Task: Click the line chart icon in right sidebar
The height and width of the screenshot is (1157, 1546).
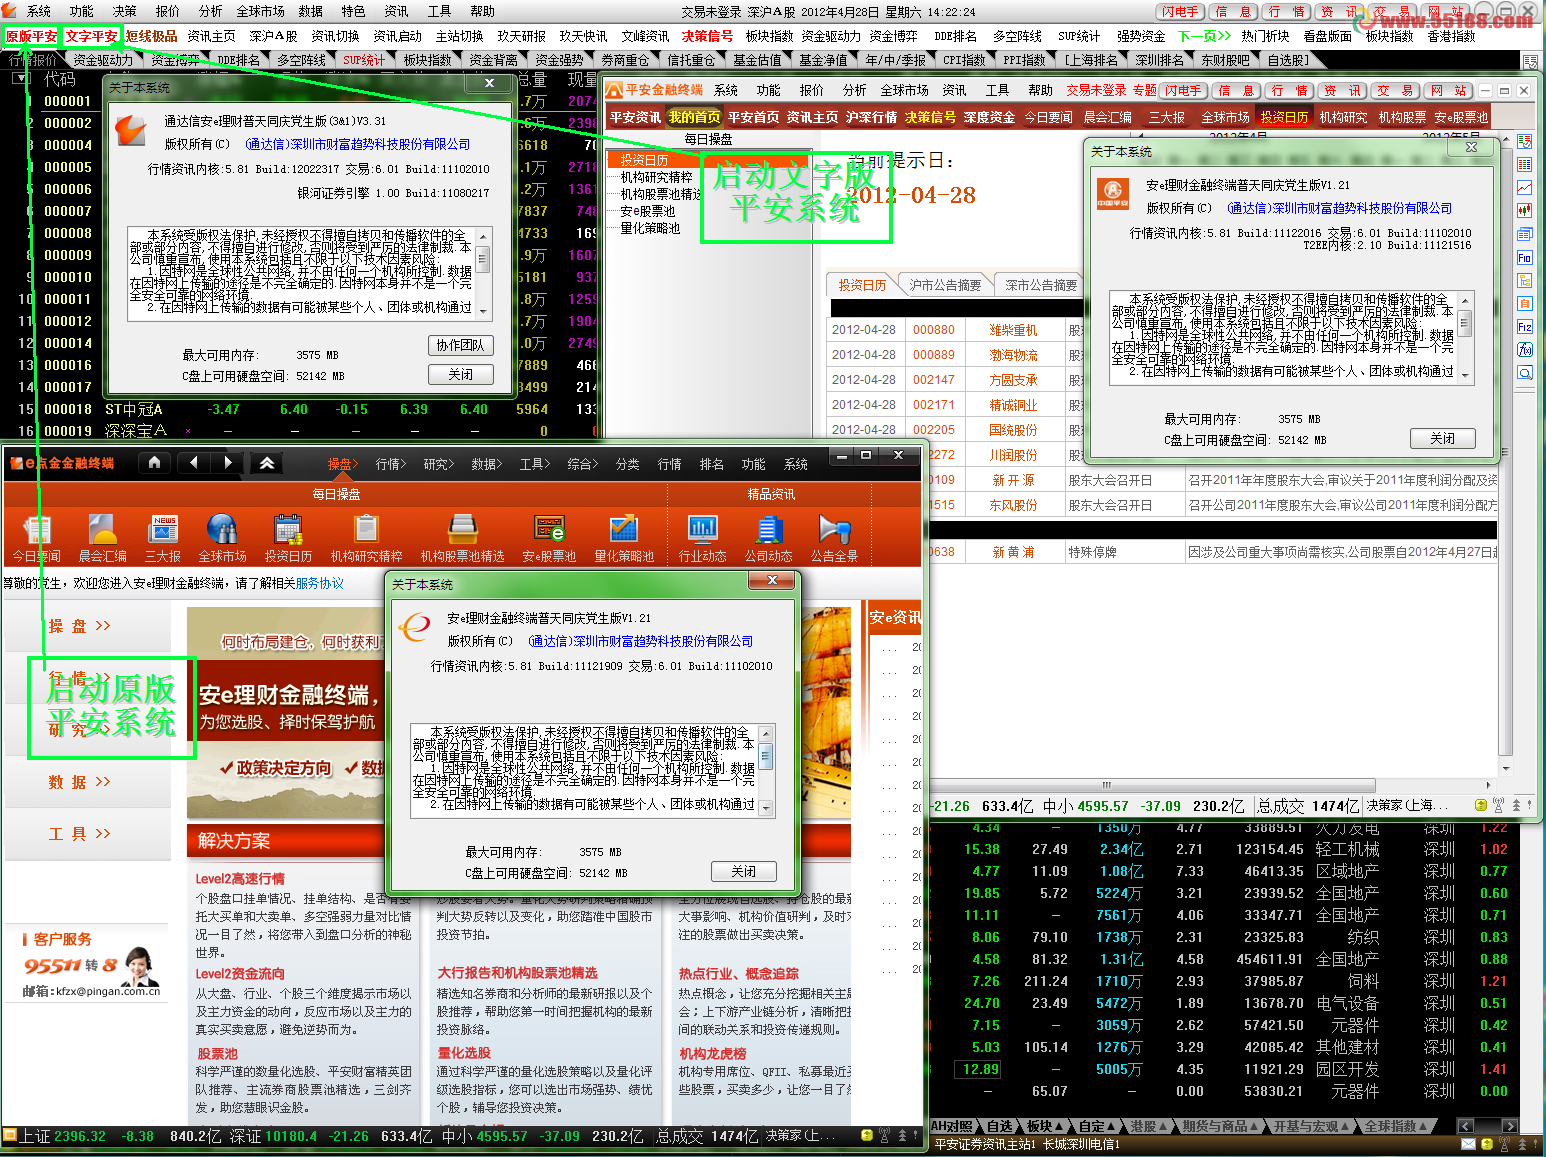Action: [x=1524, y=188]
